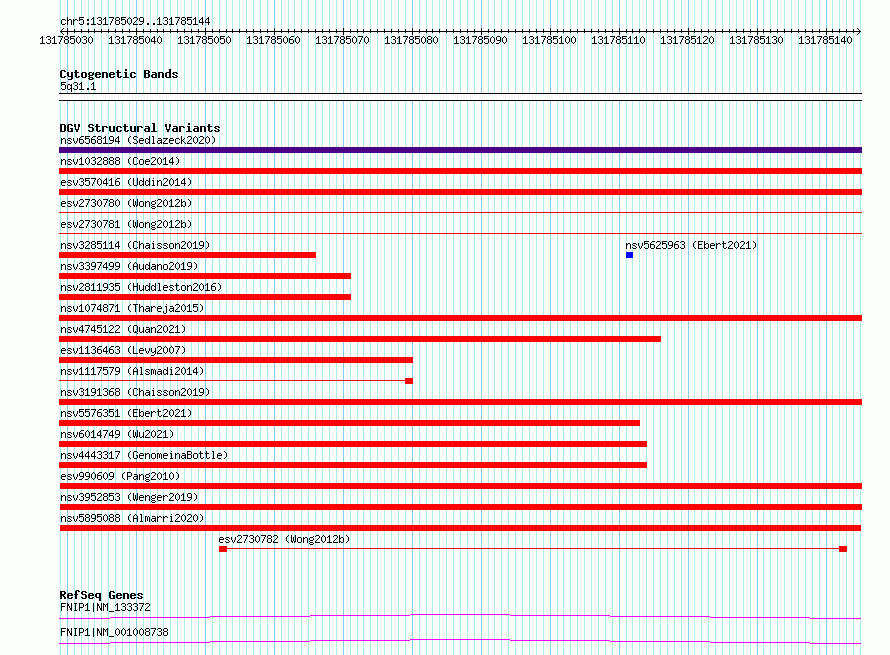Open nsv1032888 (Coe2014) variant label
The height and width of the screenshot is (655, 890).
(120, 161)
